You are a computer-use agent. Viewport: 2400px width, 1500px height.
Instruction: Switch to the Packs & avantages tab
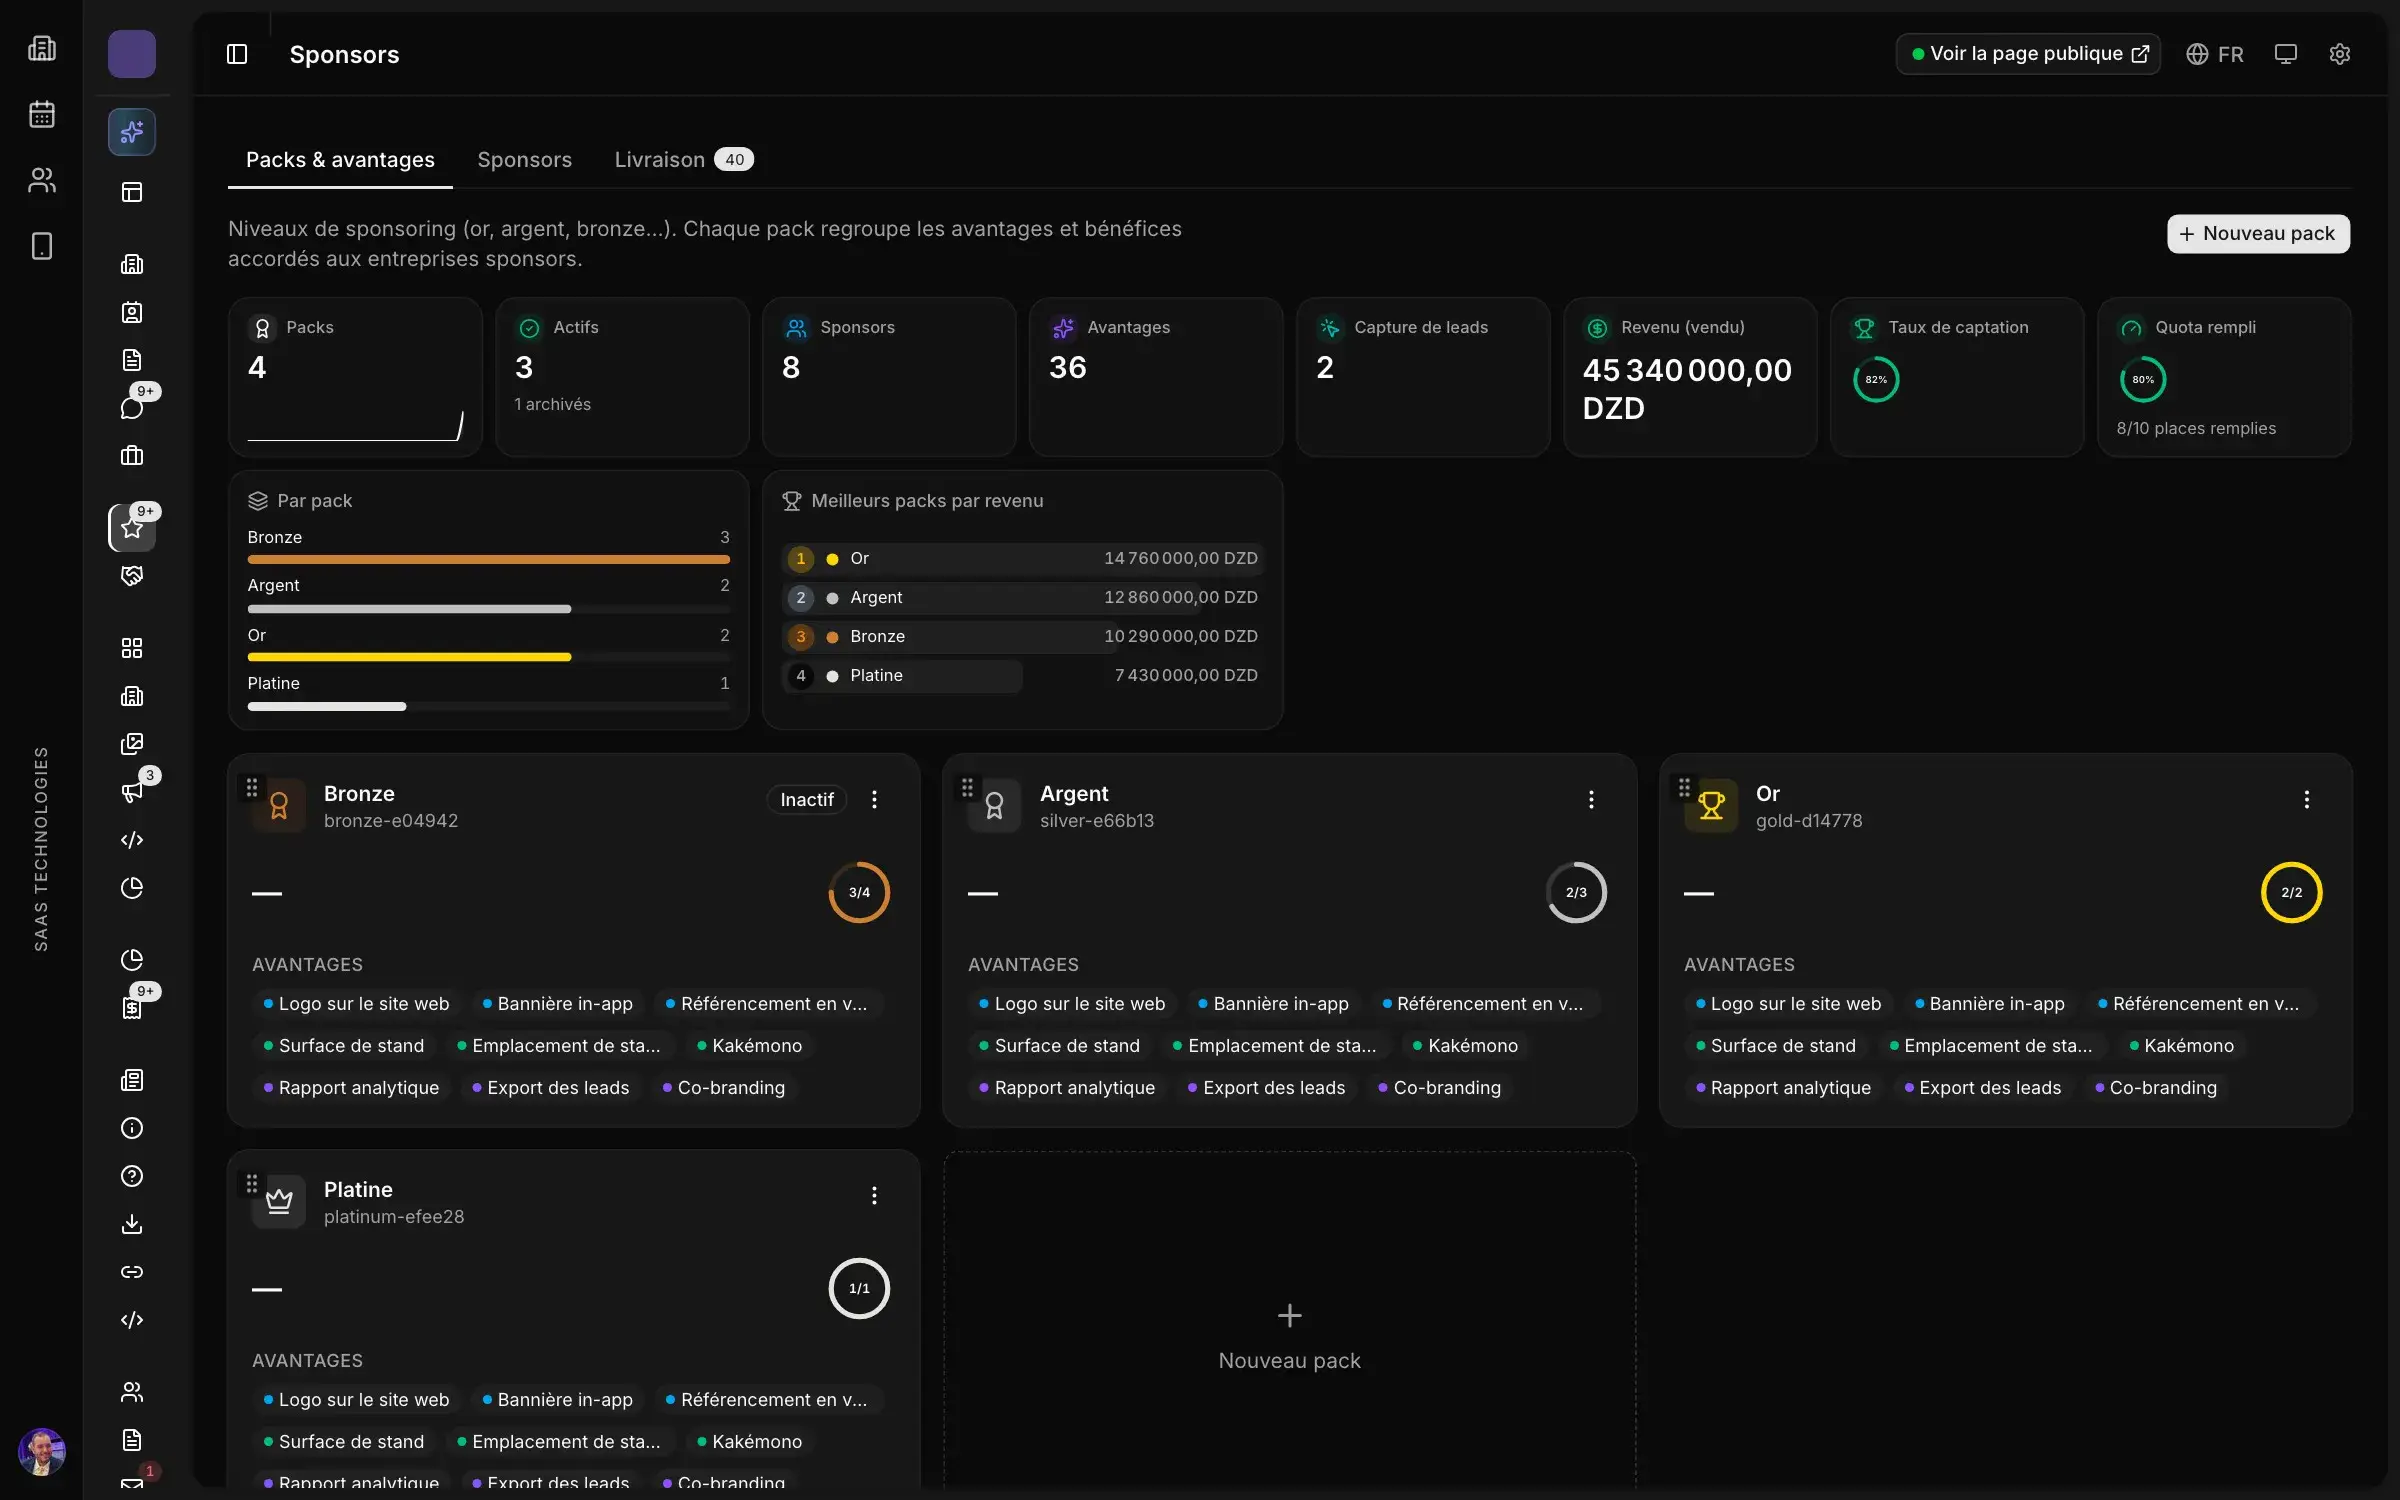coord(340,160)
